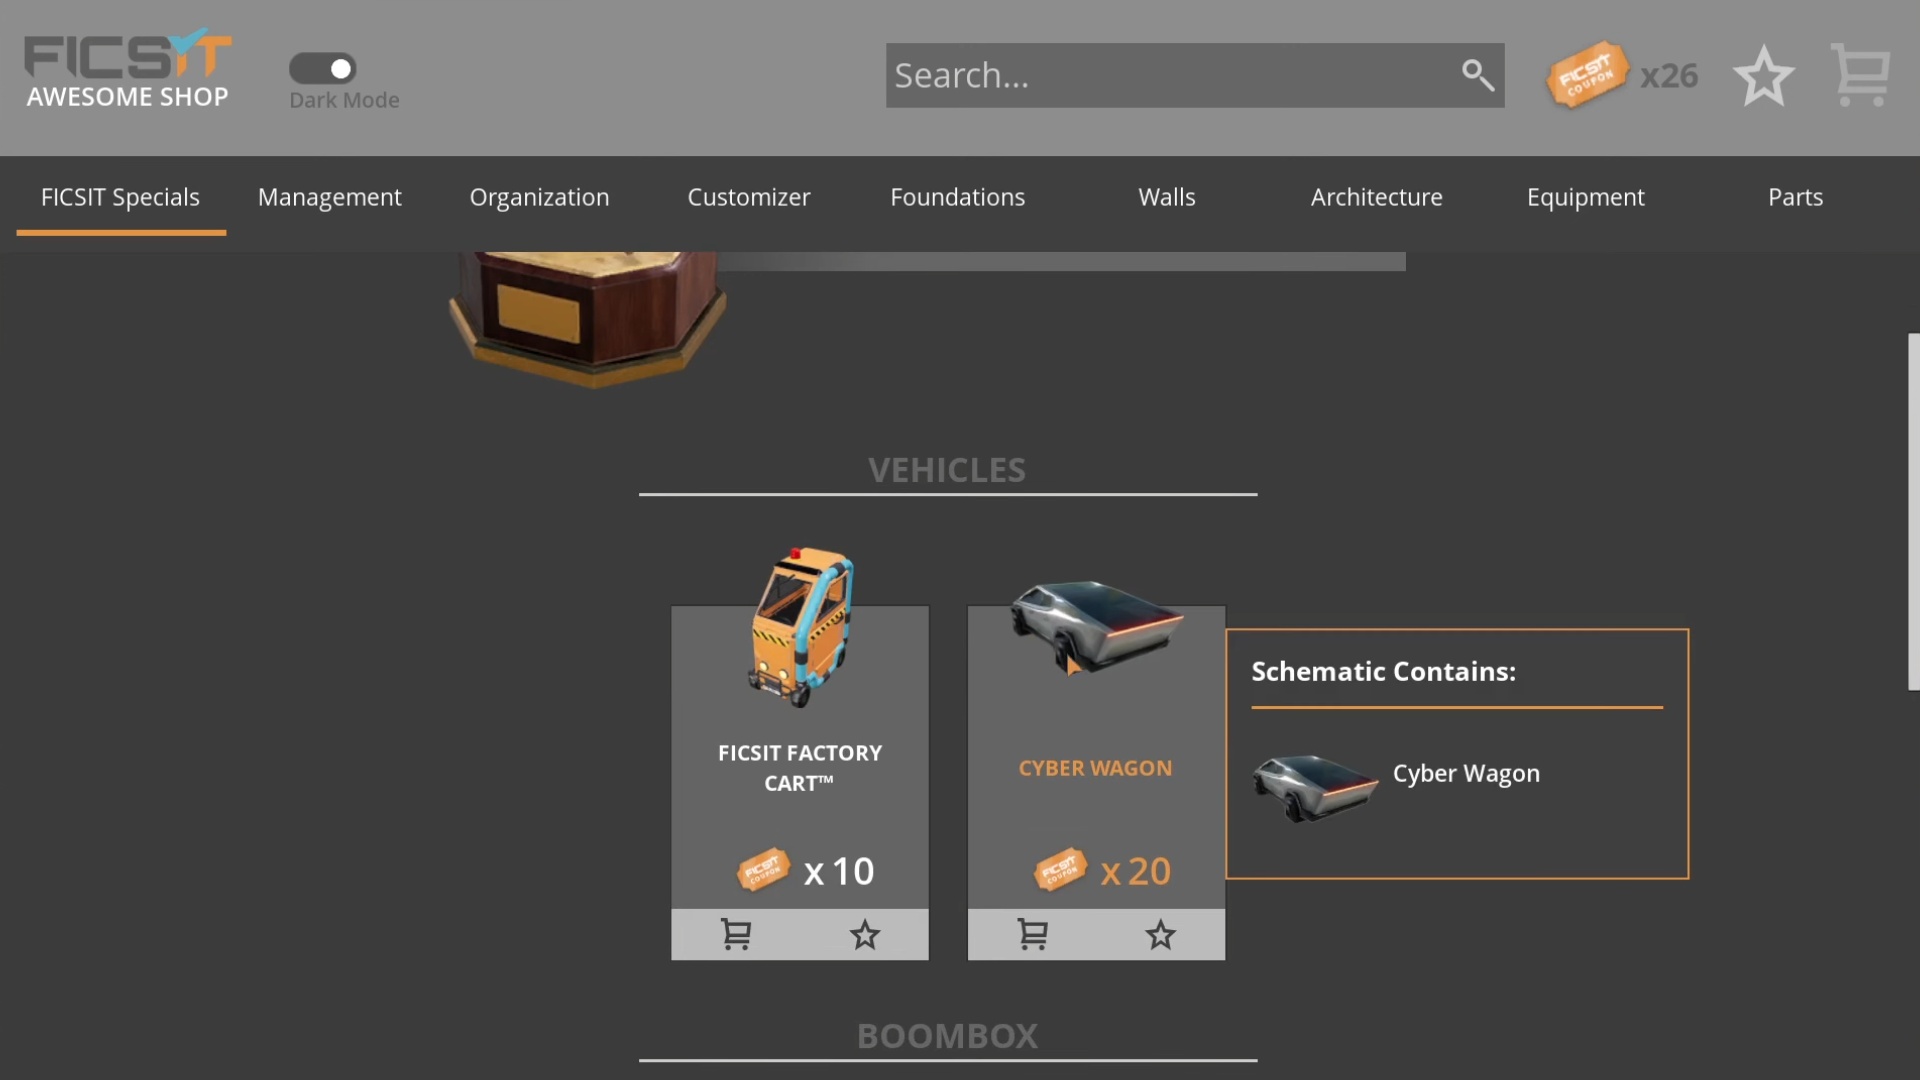Click the shopping cart icon in top-right
1920x1080 pixels.
point(1863,75)
